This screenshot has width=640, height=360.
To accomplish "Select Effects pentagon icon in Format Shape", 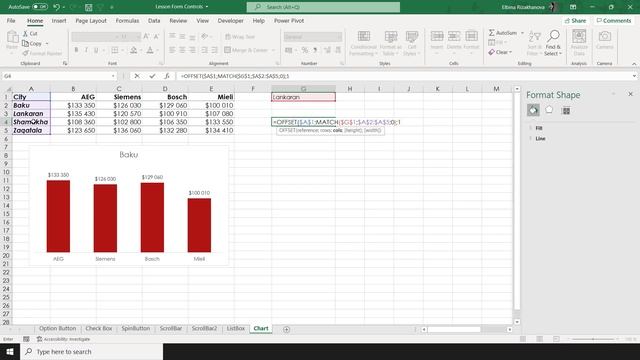I will [x=549, y=110].
